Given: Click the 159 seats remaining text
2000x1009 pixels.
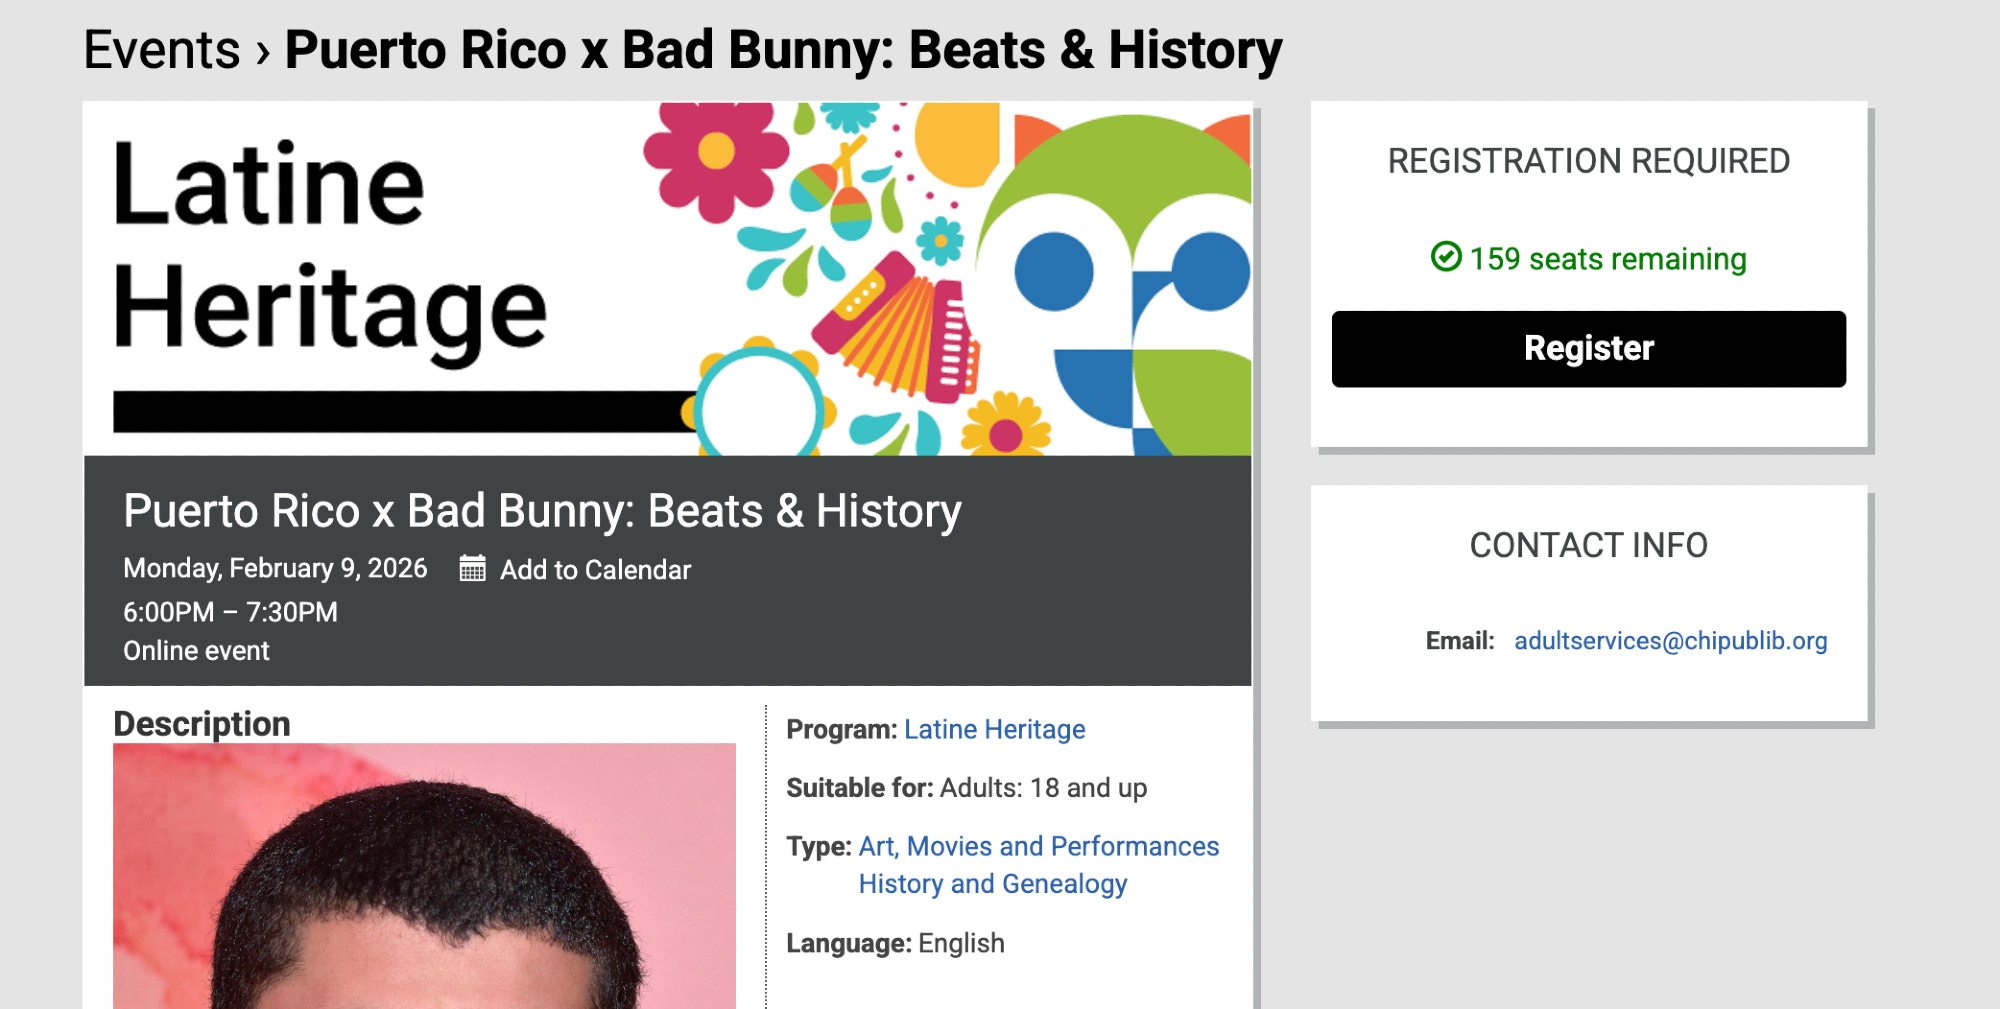Looking at the screenshot, I should tap(1607, 259).
